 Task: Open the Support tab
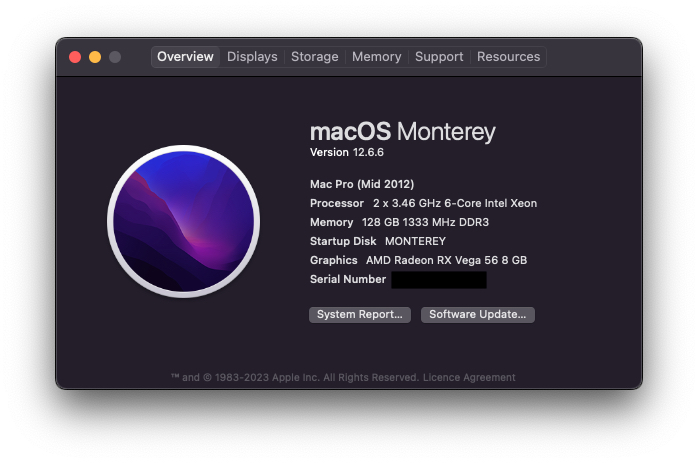tap(439, 57)
